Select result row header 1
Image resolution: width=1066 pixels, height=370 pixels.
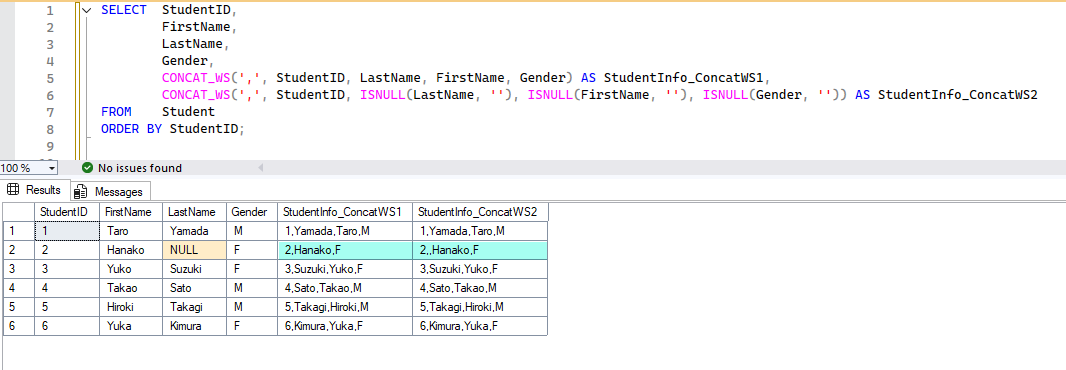[18, 231]
